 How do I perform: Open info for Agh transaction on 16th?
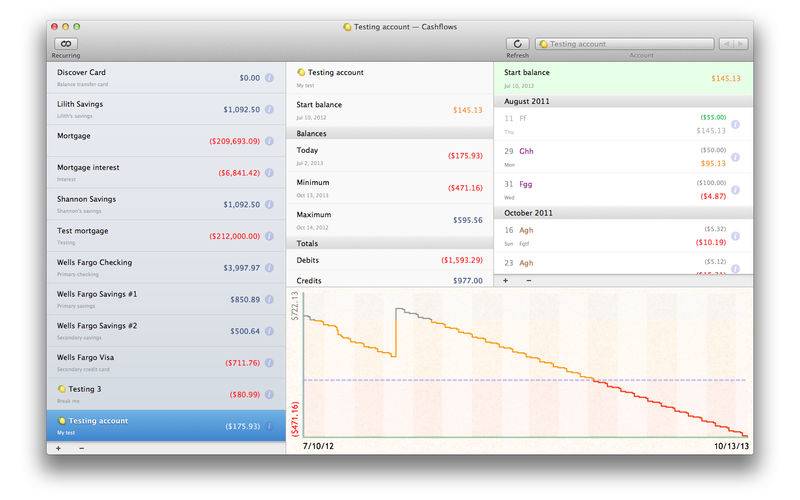735,236
